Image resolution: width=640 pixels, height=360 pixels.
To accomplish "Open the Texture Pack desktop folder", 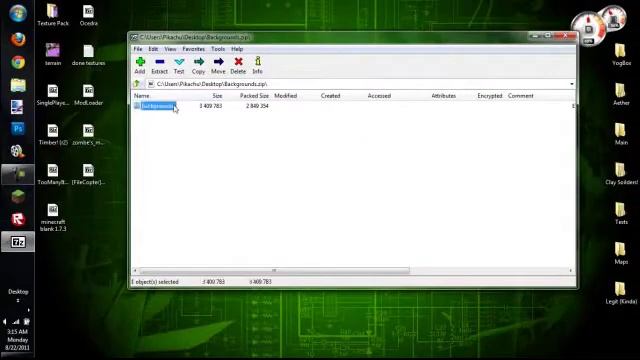I will [x=53, y=16].
